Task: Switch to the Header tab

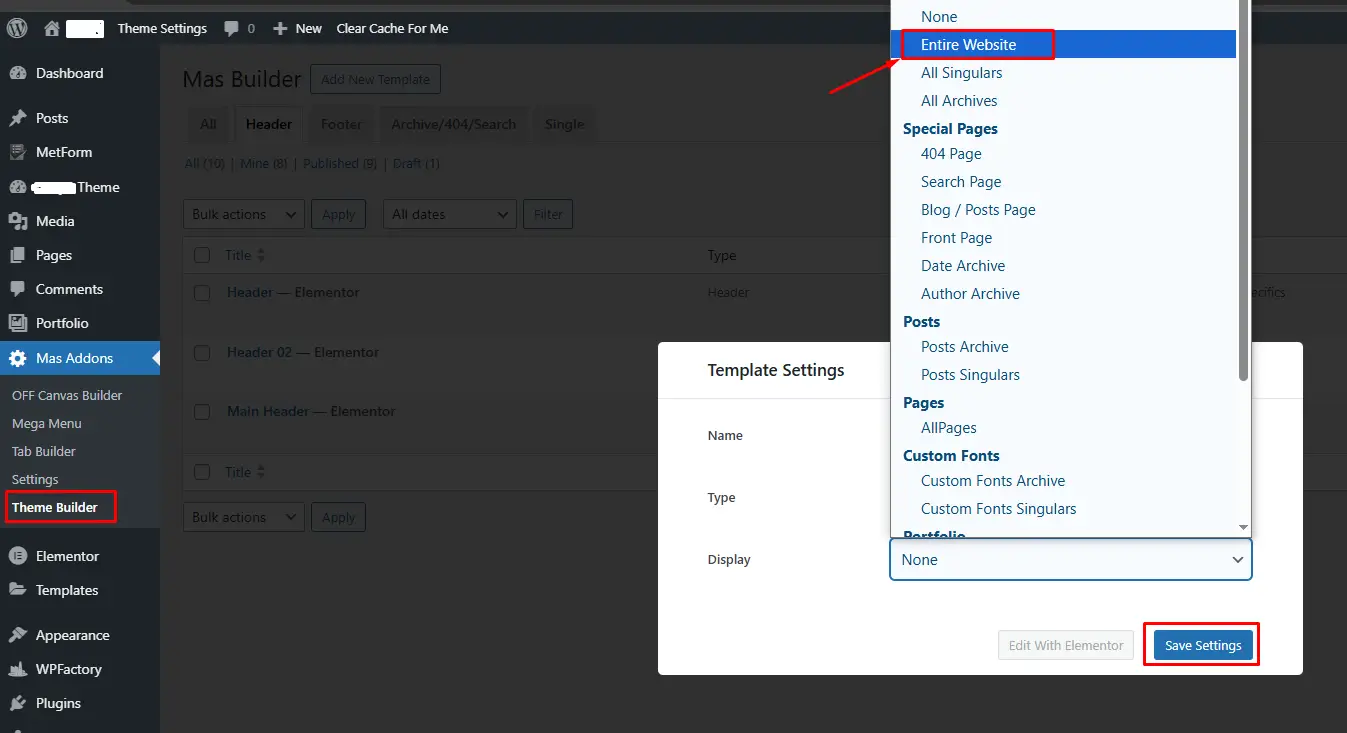Action: pos(269,124)
